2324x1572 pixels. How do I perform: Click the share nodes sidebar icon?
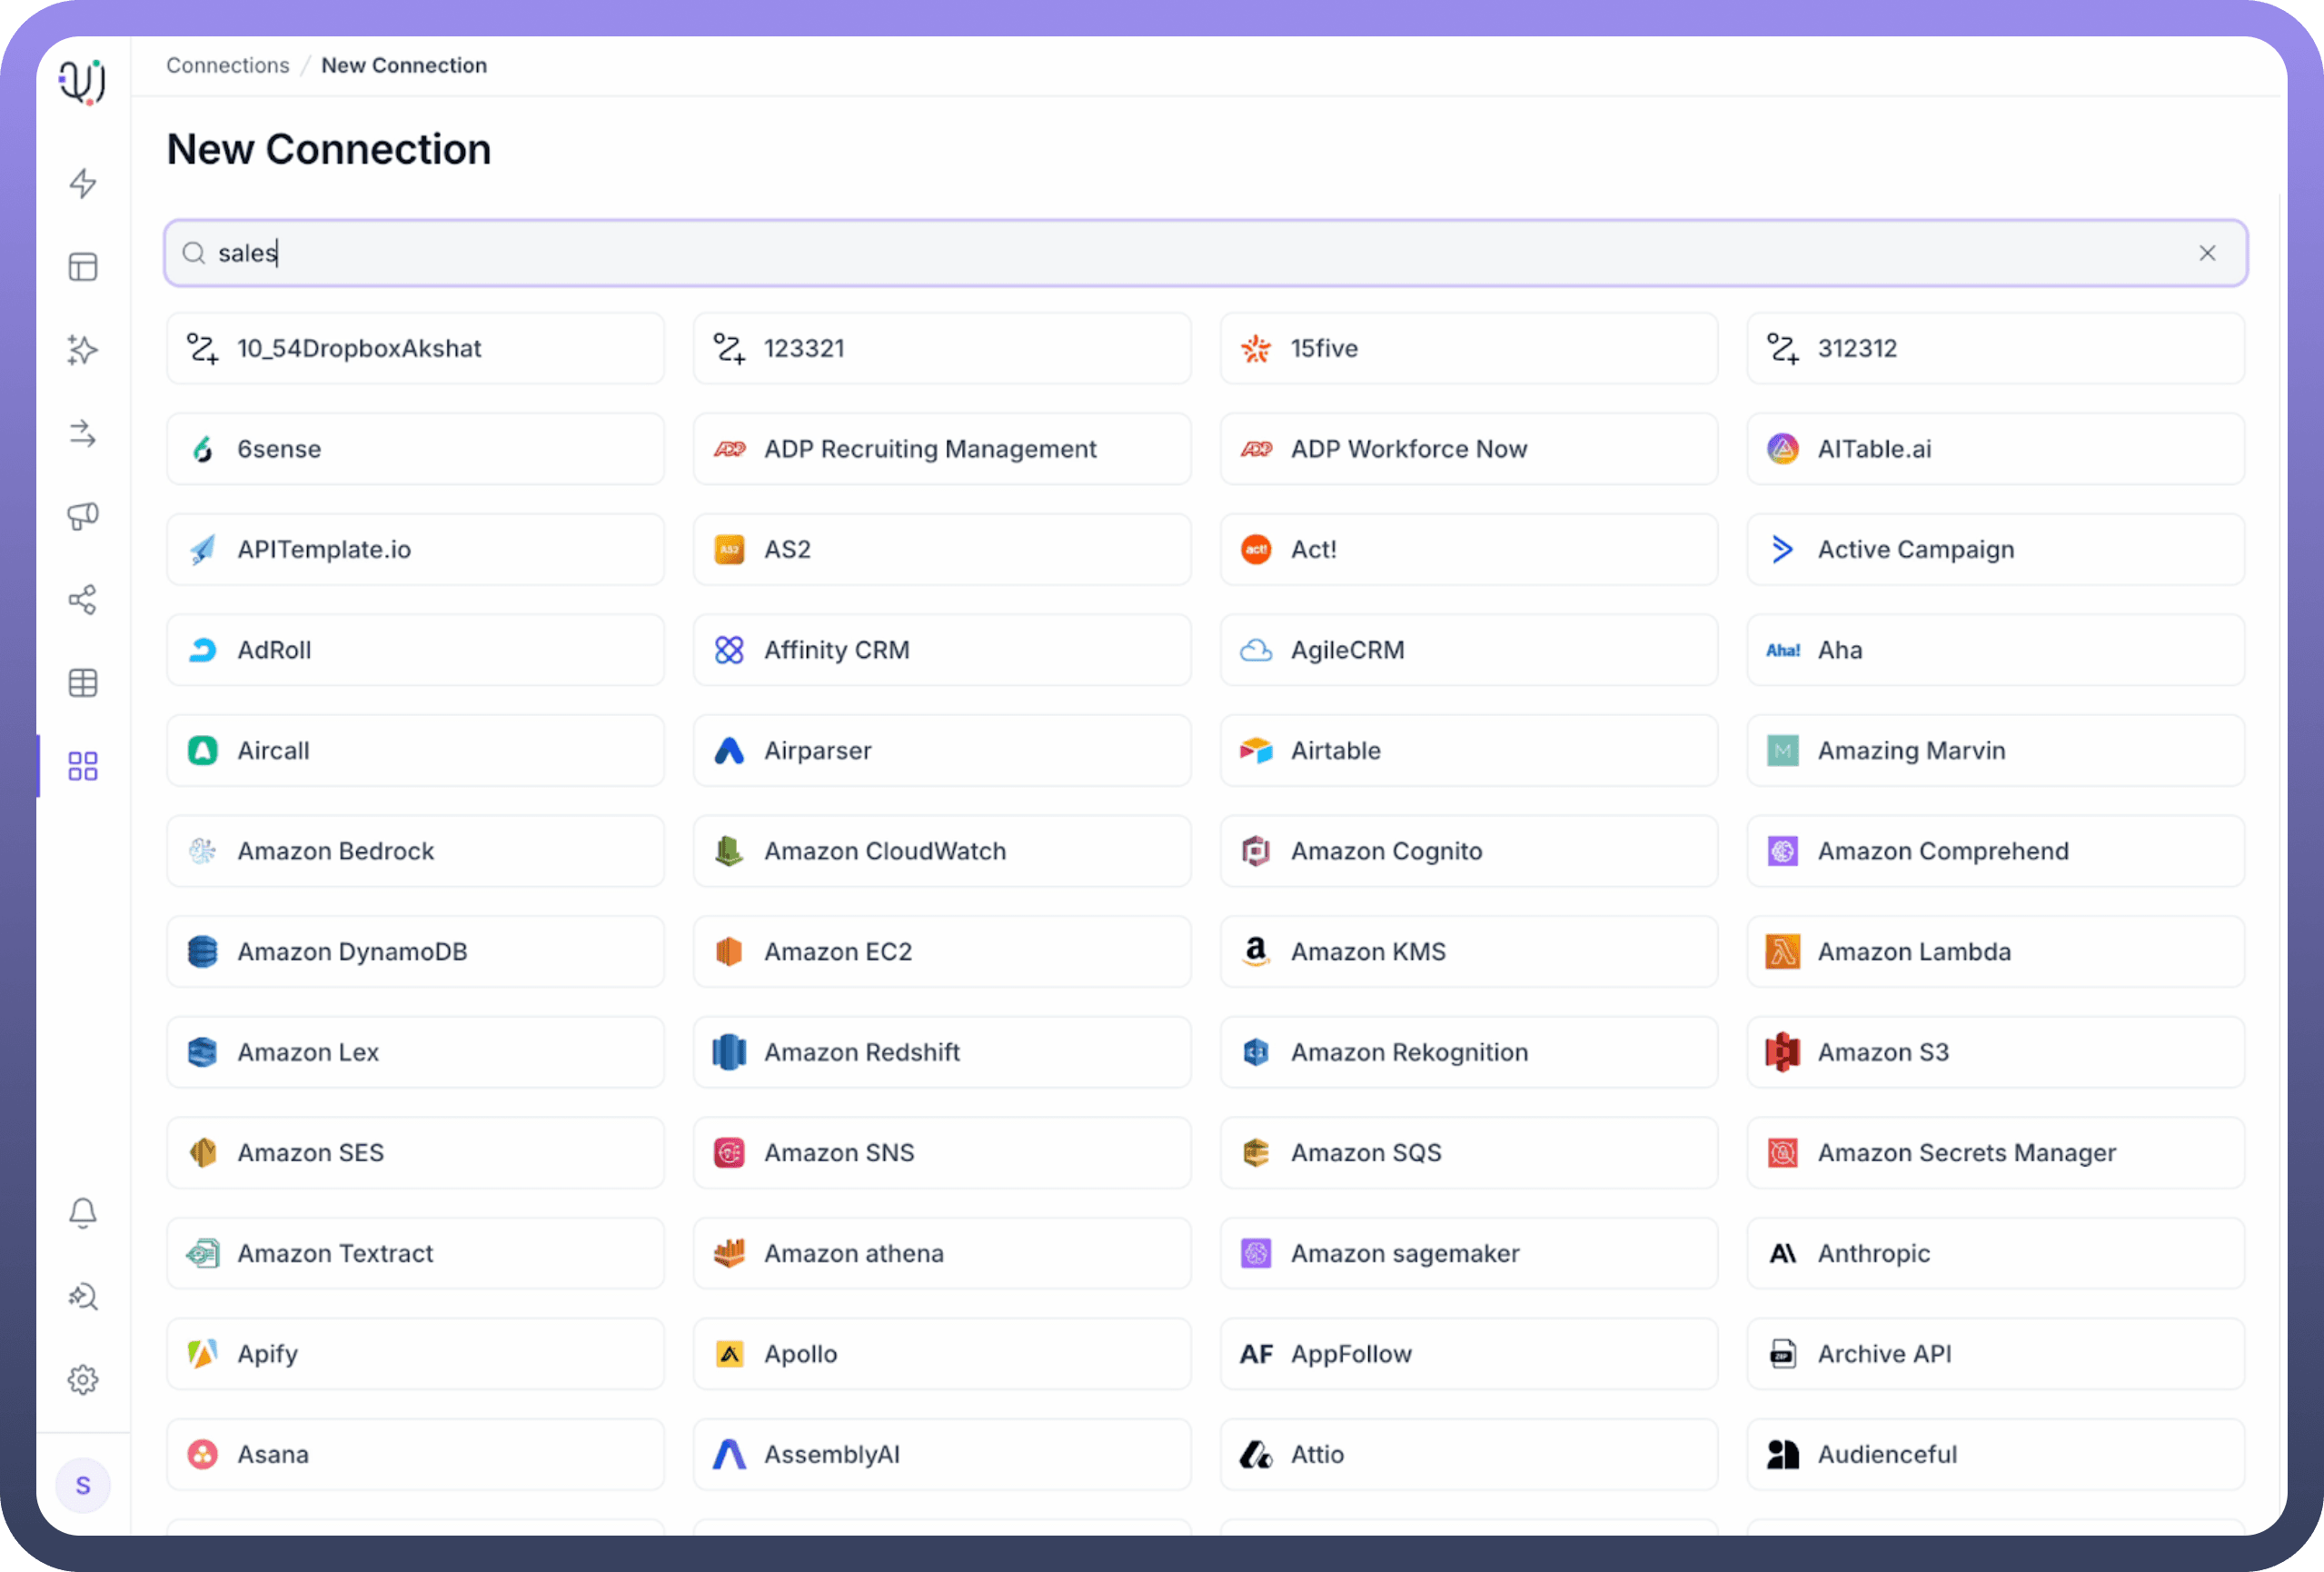pos(83,600)
